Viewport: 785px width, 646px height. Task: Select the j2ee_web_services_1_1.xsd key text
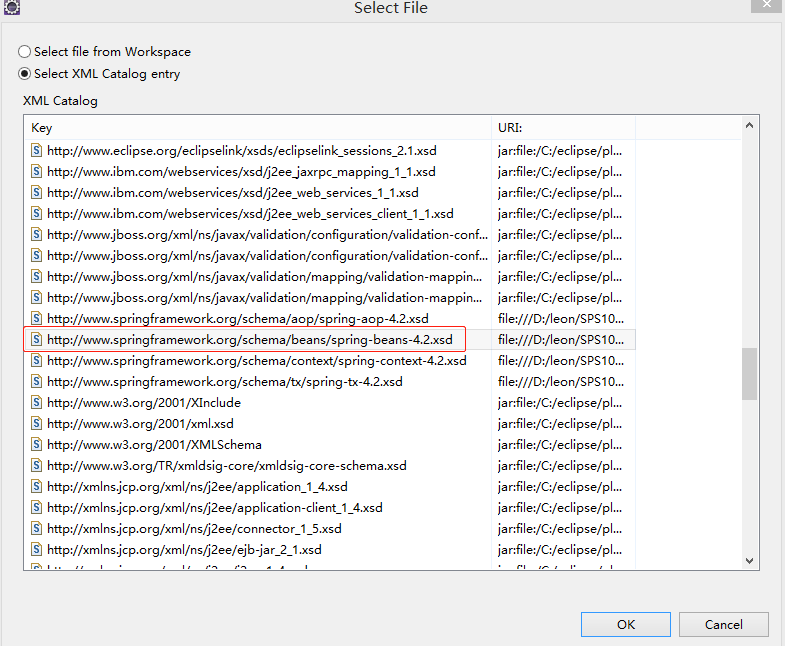pos(233,193)
